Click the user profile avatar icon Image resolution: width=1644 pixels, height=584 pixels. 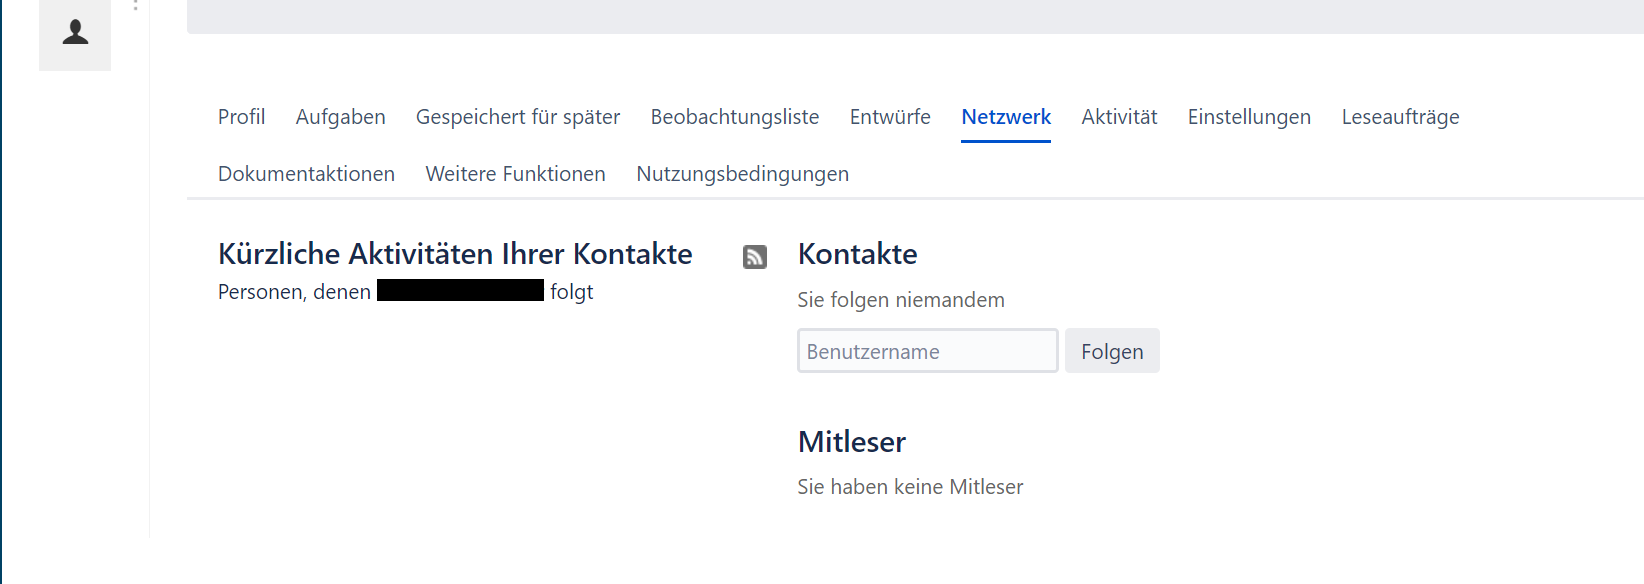75,33
